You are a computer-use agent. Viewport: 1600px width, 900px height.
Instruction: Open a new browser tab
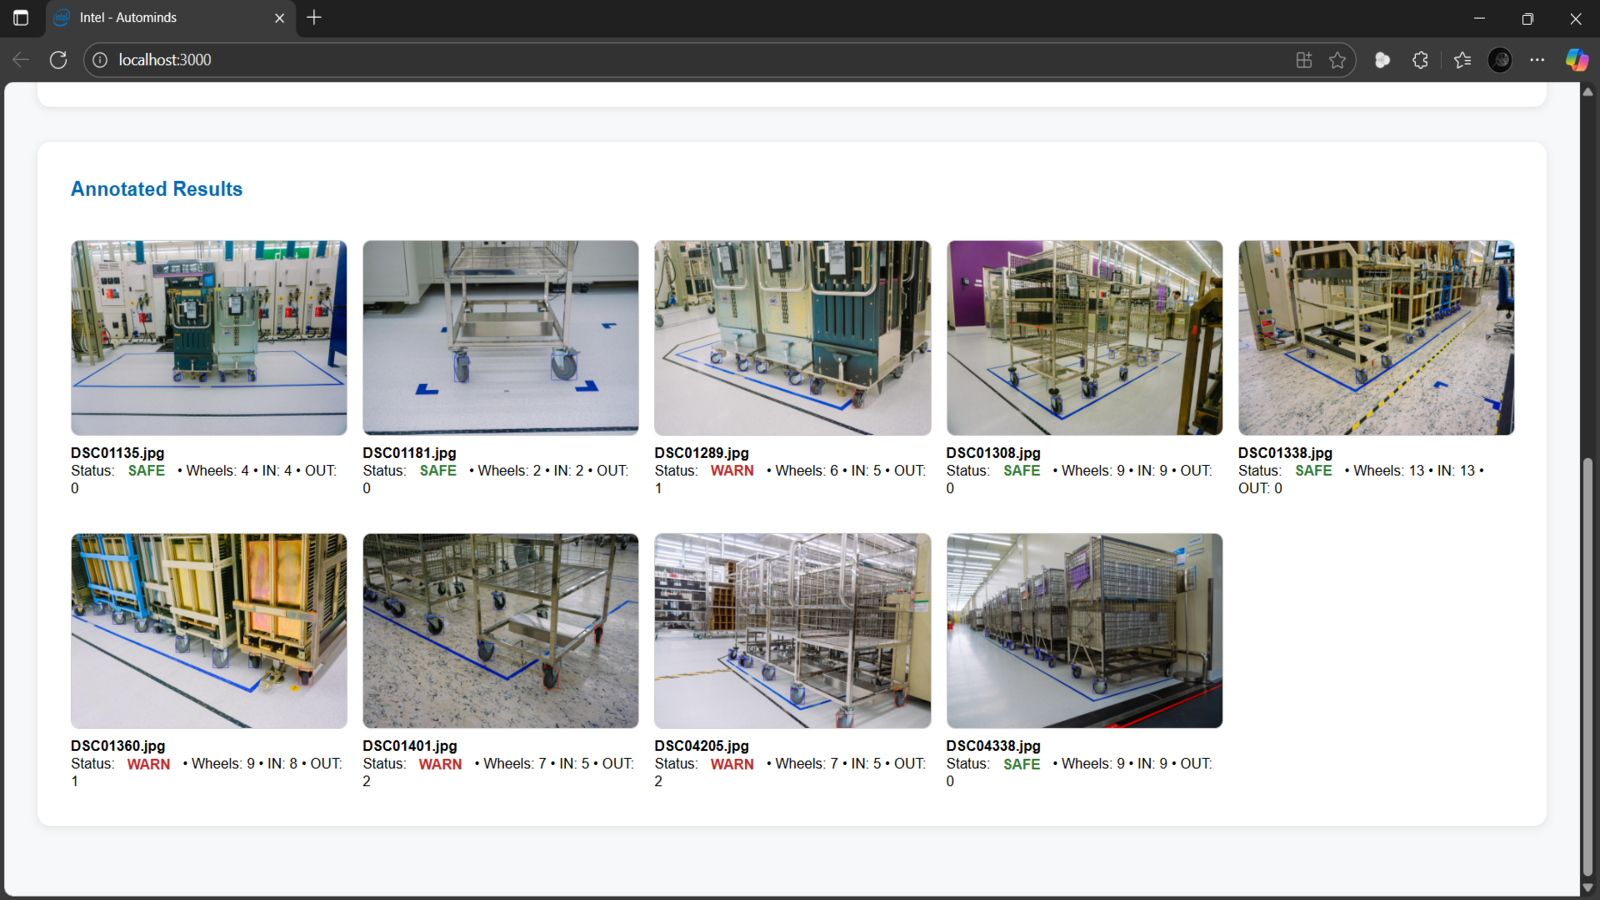click(314, 18)
